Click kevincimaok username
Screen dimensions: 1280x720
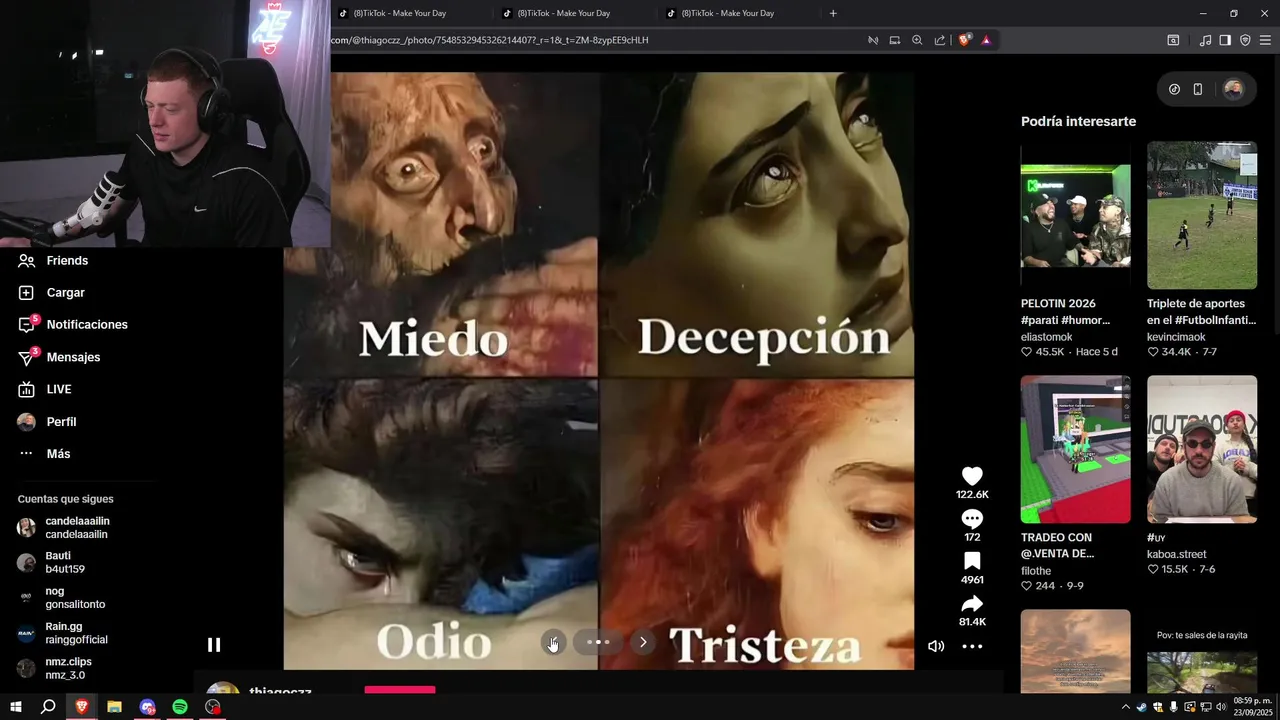pyautogui.click(x=1176, y=337)
